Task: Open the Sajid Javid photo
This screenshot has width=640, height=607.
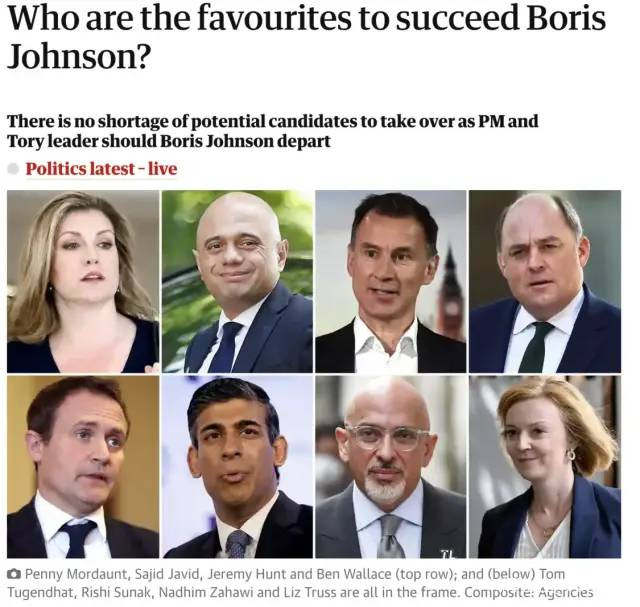Action: pyautogui.click(x=237, y=282)
